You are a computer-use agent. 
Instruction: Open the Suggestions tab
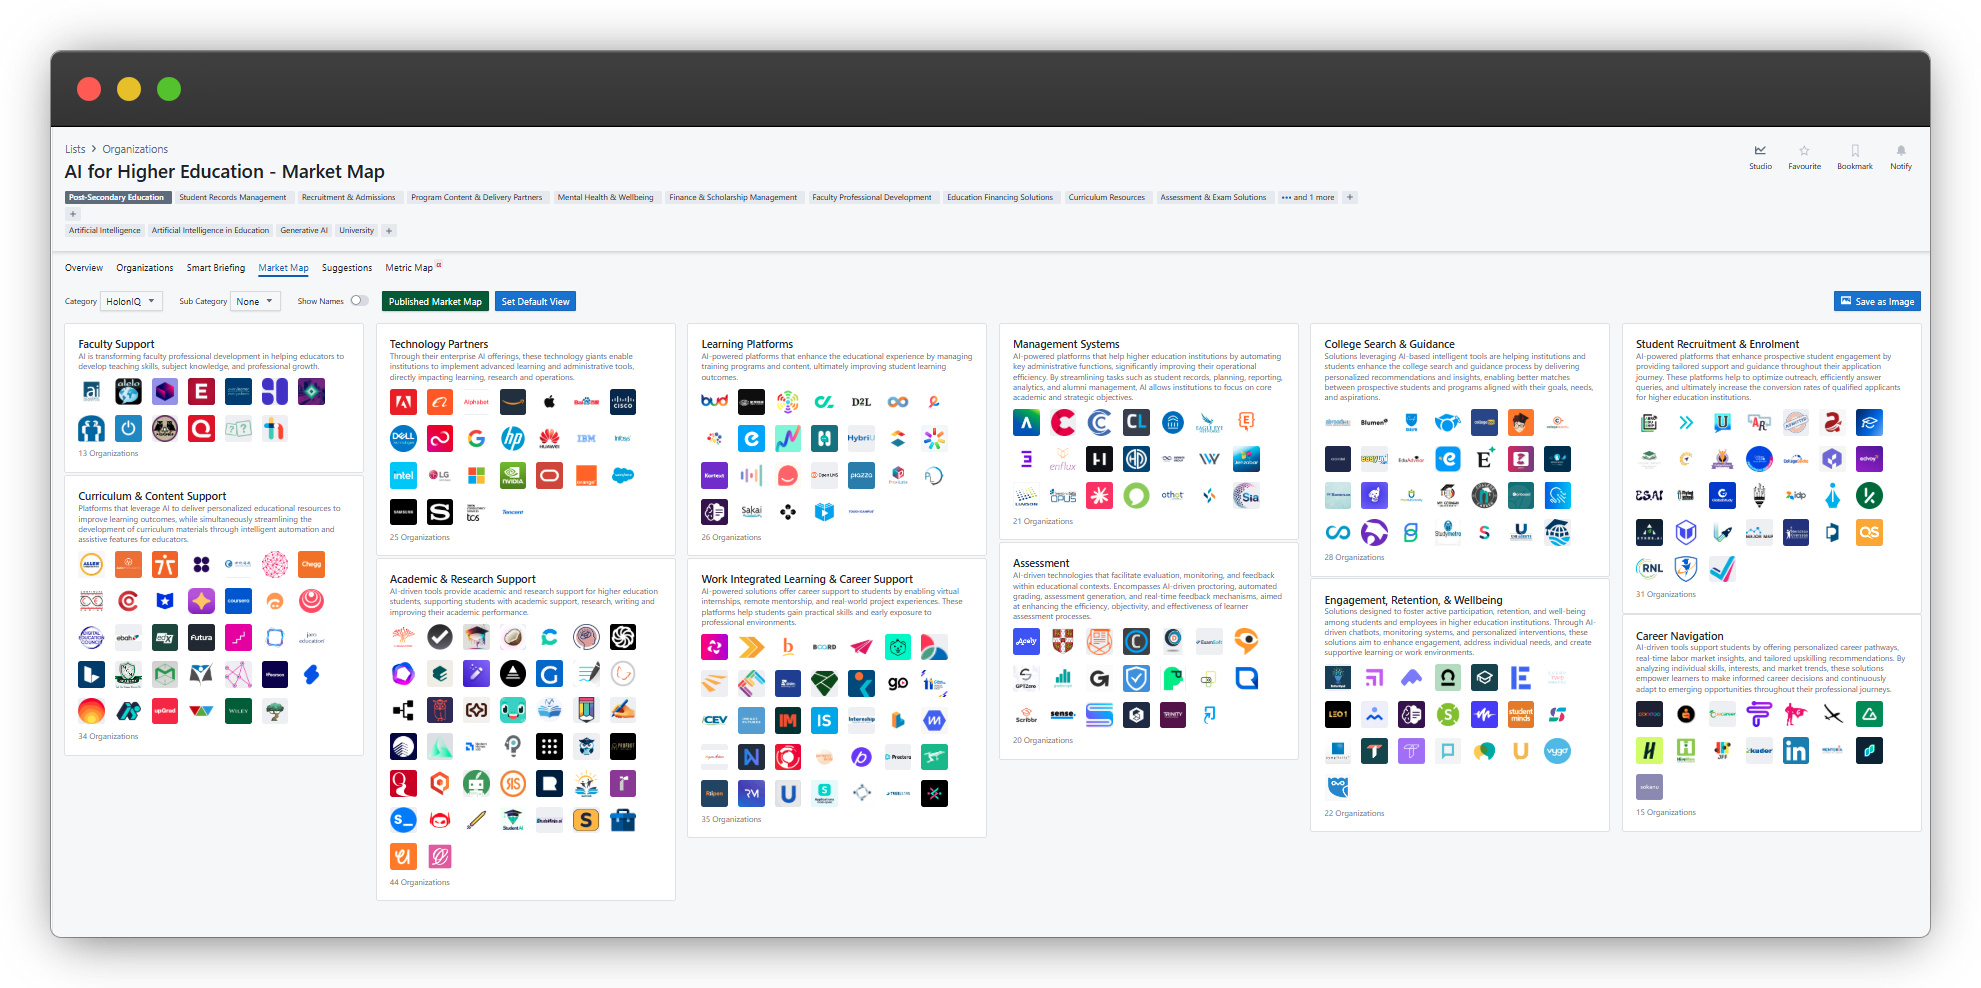(x=347, y=268)
